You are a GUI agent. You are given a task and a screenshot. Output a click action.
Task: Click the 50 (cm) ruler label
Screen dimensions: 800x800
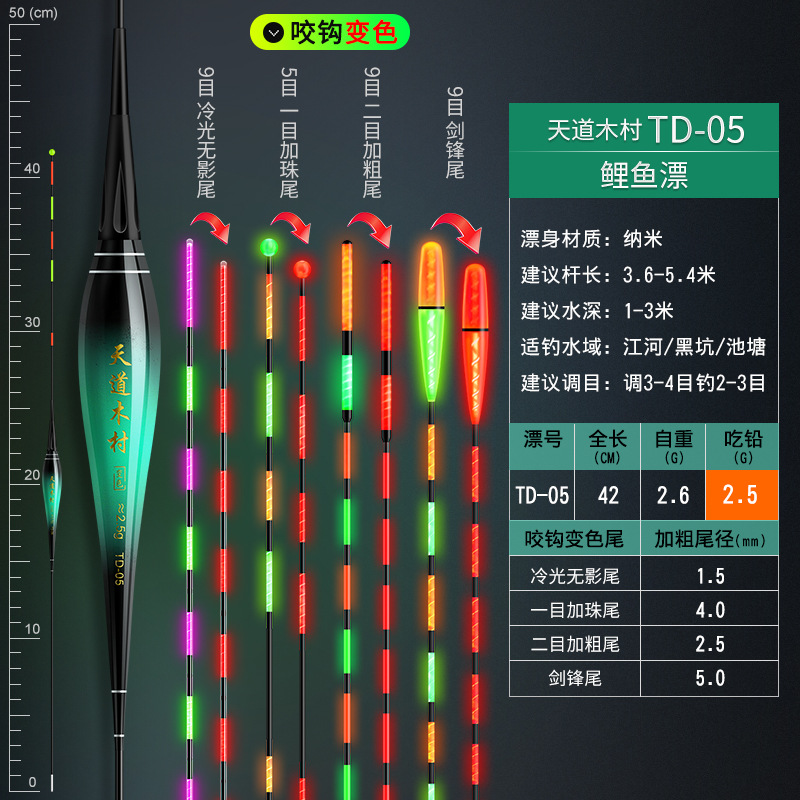tap(33, 12)
